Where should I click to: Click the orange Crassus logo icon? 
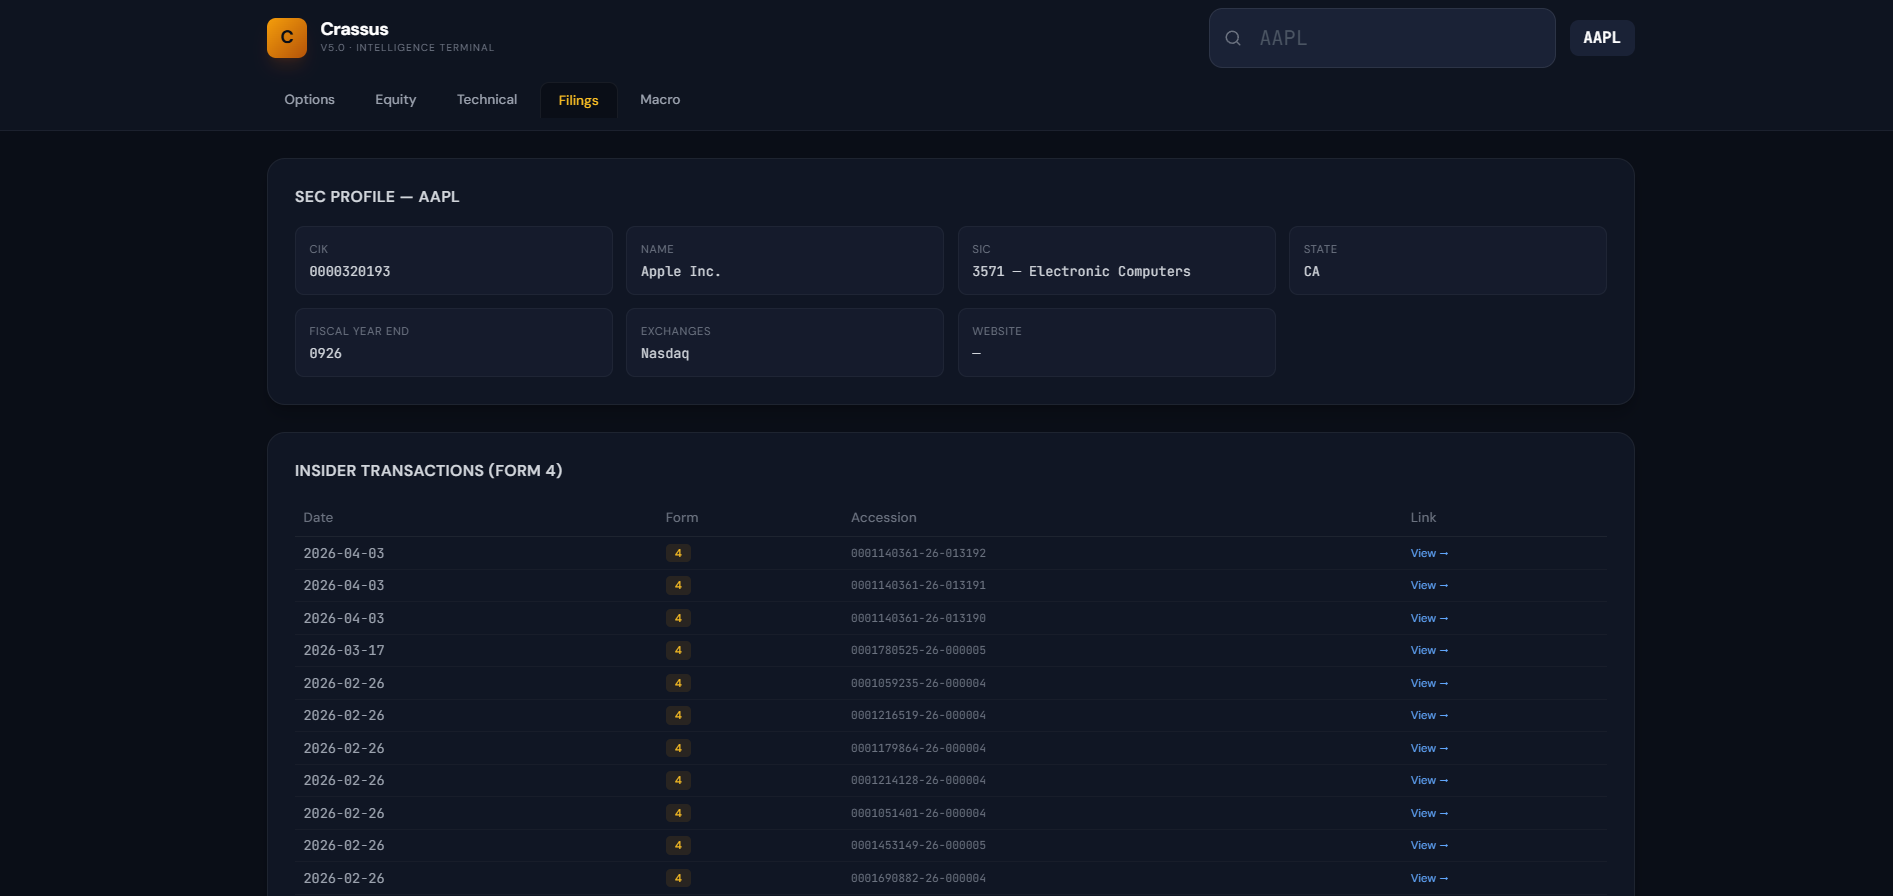287,38
